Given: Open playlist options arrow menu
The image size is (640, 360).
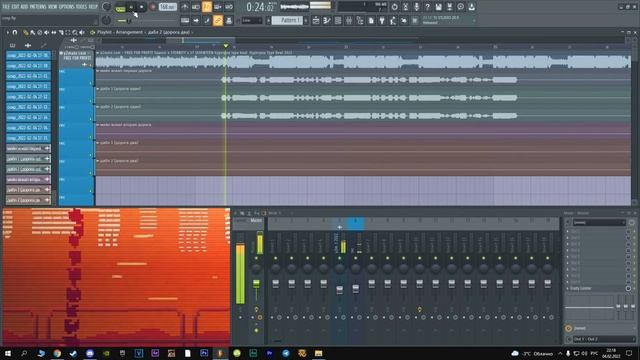Looking at the screenshot, I should tap(7, 32).
